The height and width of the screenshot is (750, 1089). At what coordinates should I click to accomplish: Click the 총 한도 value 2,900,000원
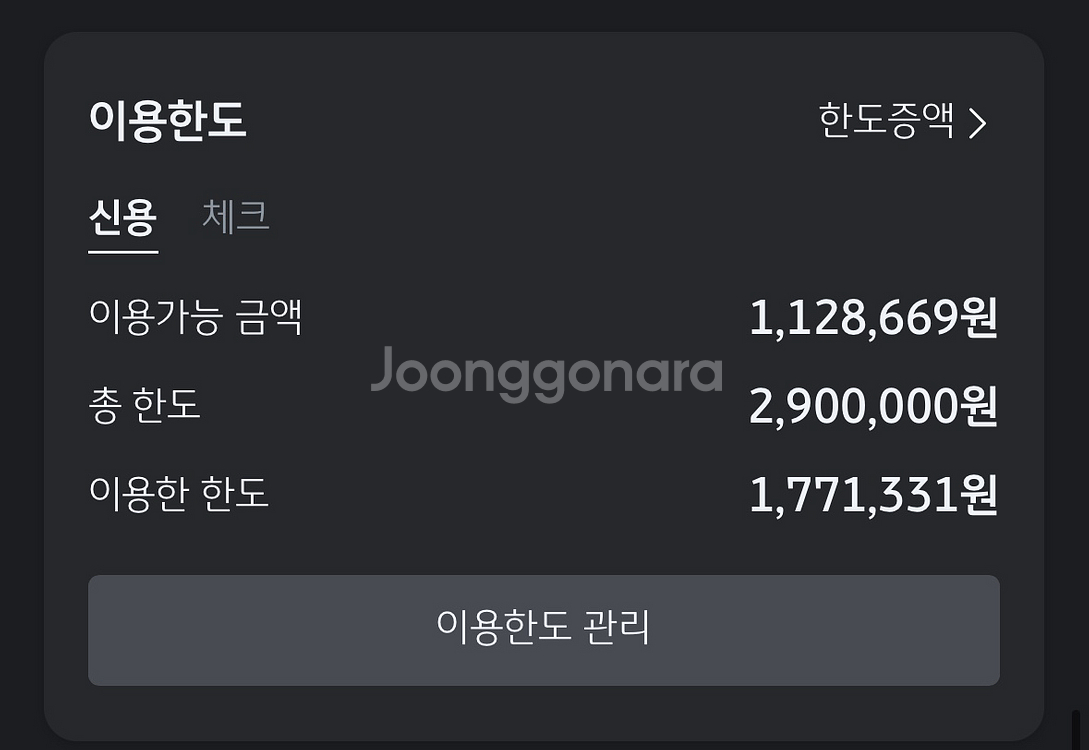(x=872, y=407)
